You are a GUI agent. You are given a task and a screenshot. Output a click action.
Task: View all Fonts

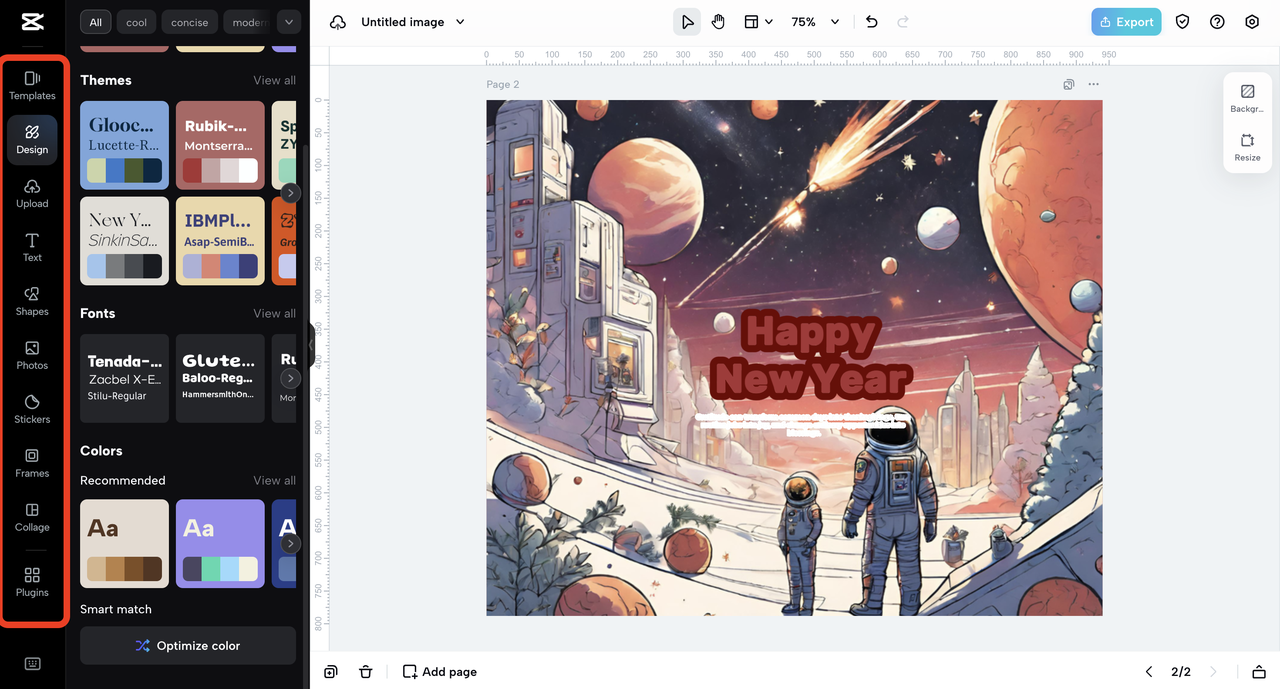tap(274, 313)
